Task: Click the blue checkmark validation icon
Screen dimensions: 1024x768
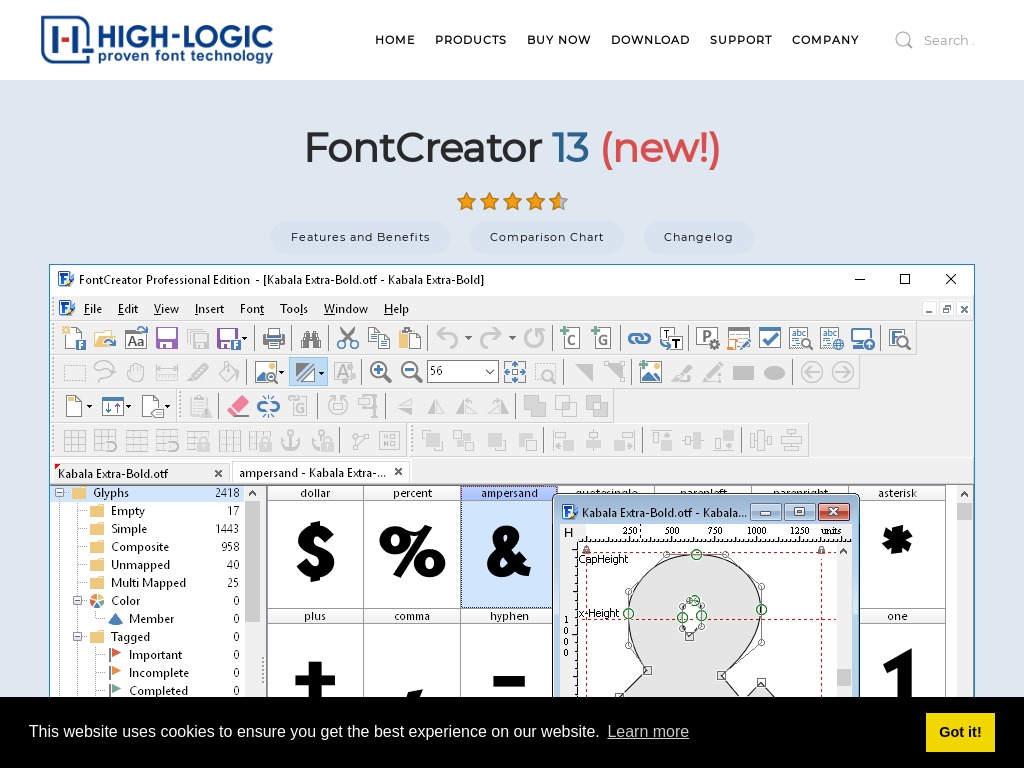Action: [770, 338]
